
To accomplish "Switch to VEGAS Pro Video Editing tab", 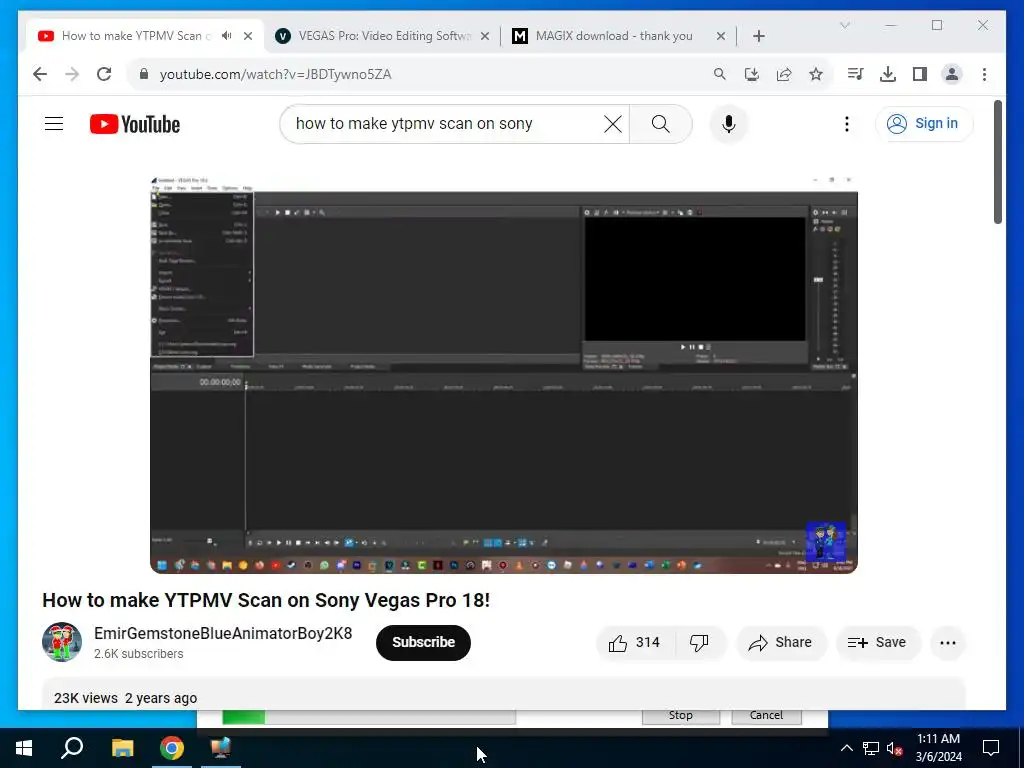I will coord(384,36).
